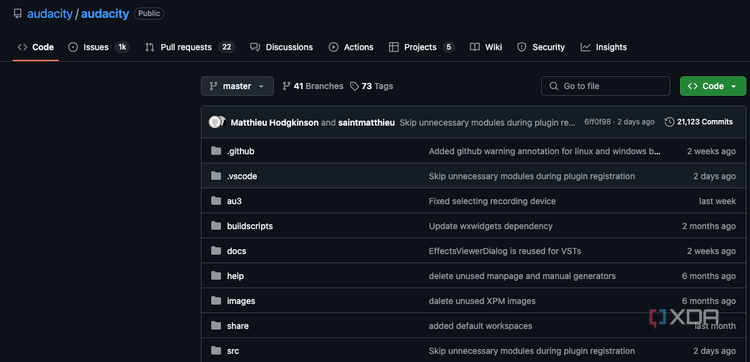
Task: Open 'added default workspaces' commit
Action: (480, 326)
